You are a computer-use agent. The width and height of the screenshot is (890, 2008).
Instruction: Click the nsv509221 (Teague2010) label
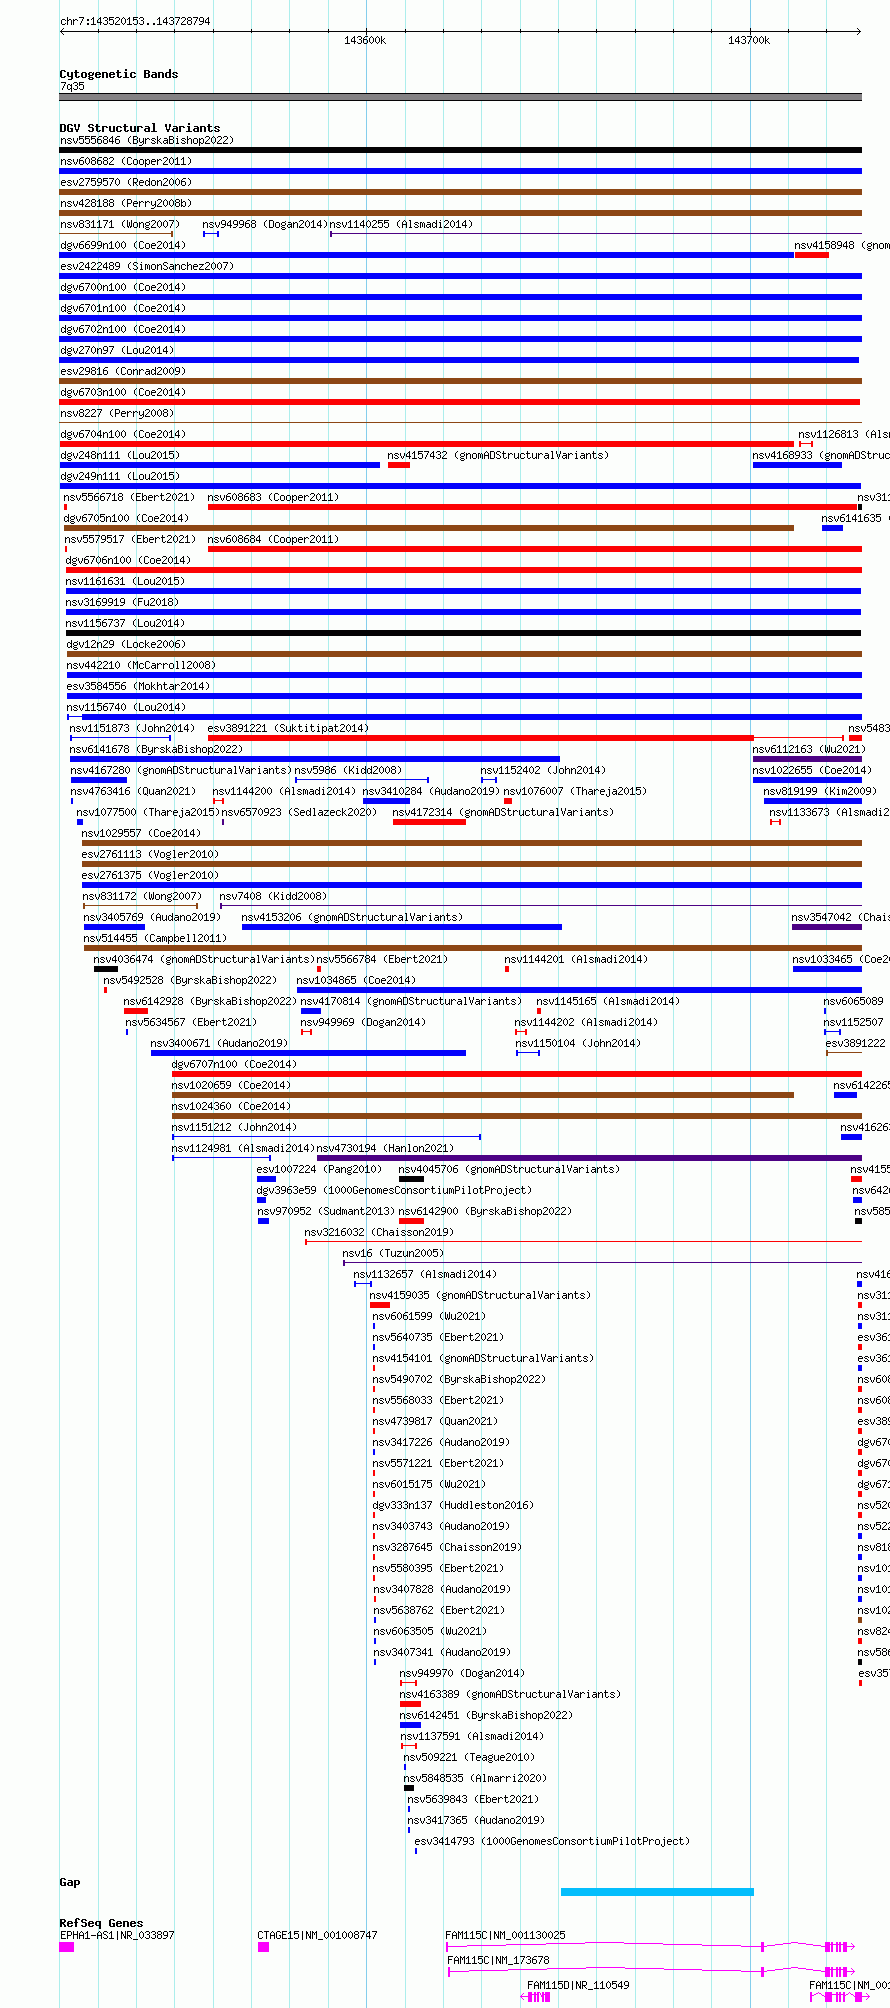point(469,1757)
